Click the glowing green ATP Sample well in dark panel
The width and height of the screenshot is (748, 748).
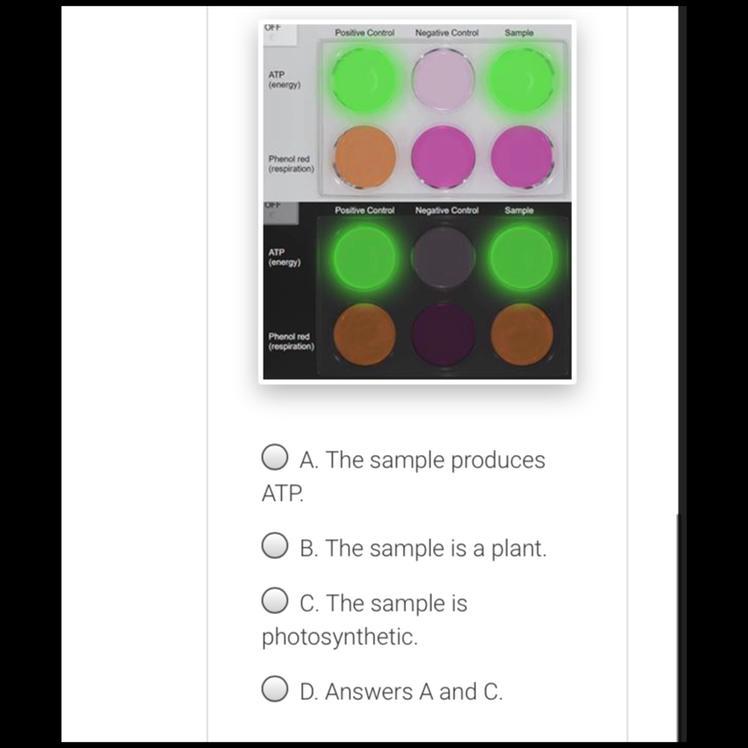pos(522,257)
